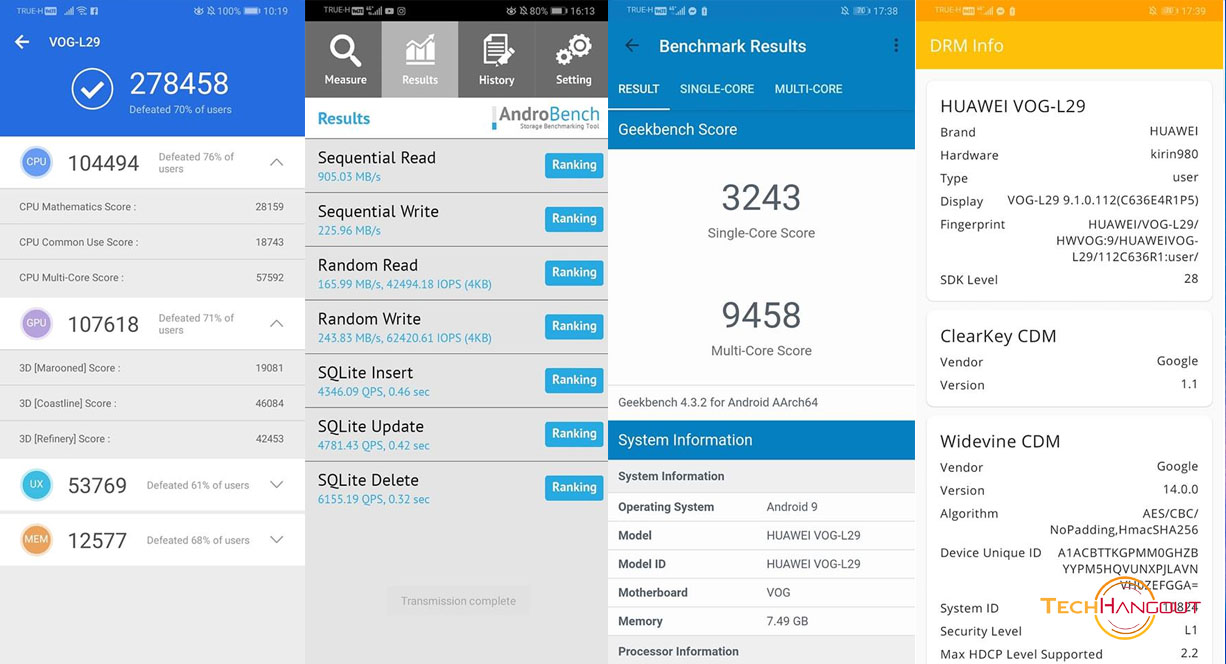
Task: Select the CPU Mathematics Score row
Action: pyautogui.click(x=152, y=207)
